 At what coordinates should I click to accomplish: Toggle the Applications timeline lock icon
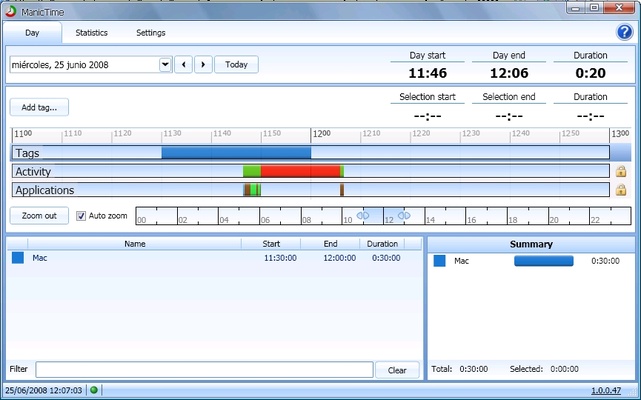tap(621, 190)
